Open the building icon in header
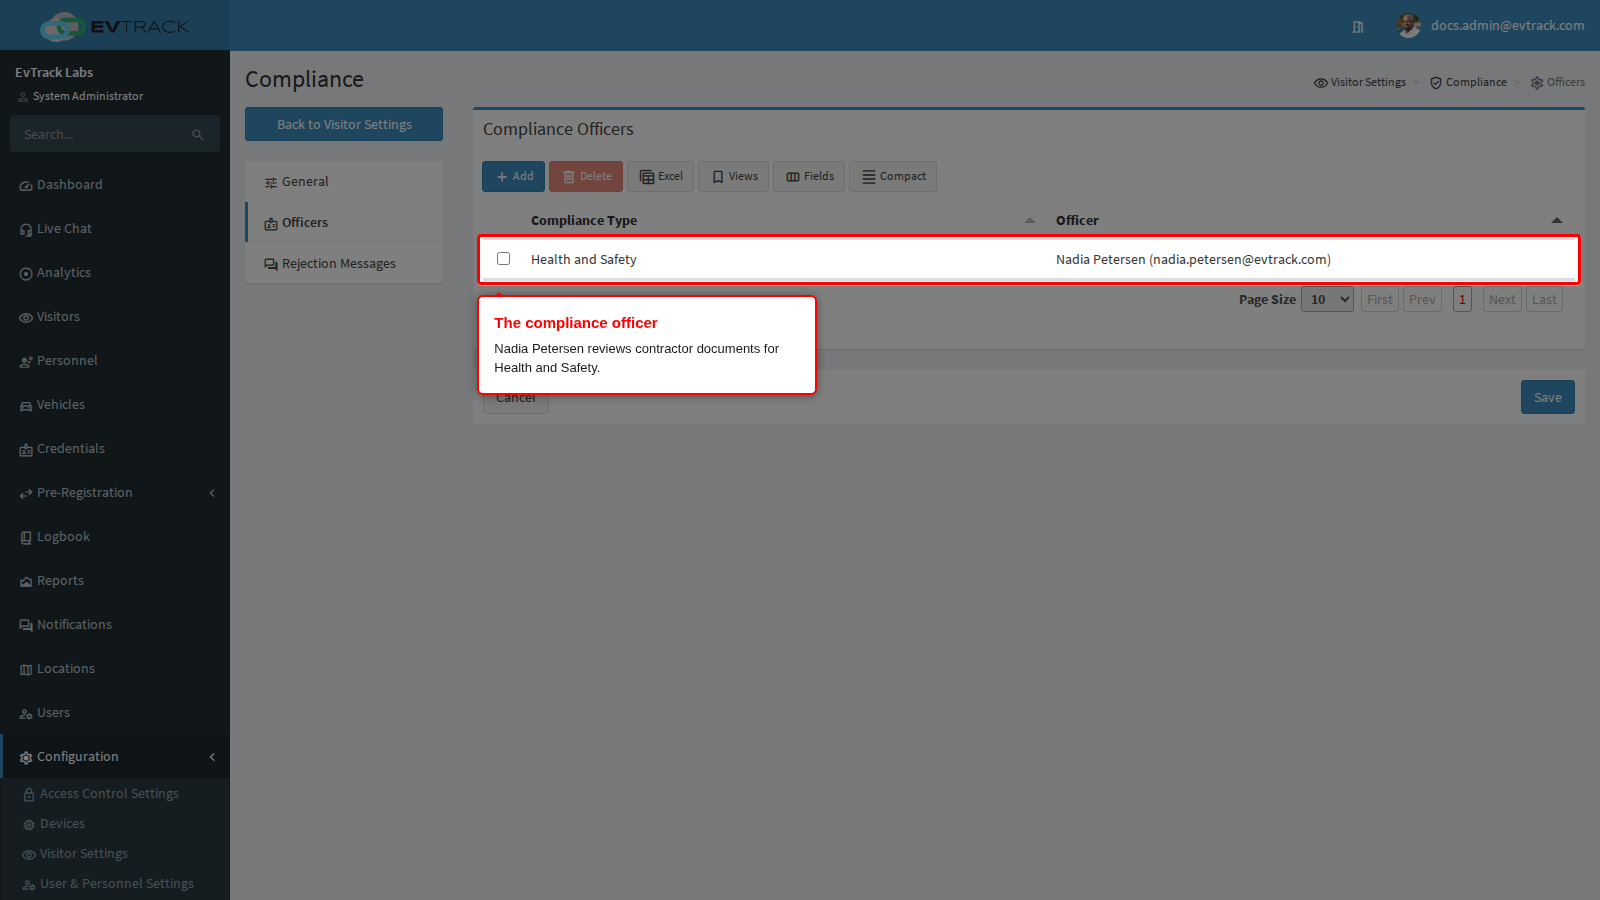This screenshot has height=900, width=1600. 1358,27
